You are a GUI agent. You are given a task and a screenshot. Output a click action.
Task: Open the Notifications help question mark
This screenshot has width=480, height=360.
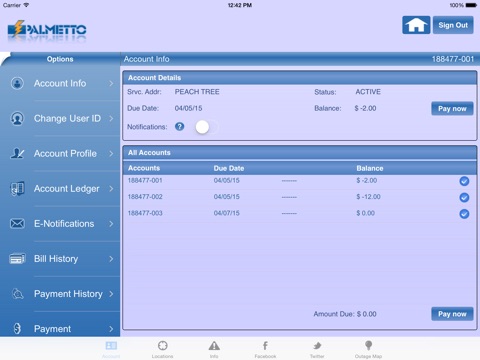pos(179,127)
